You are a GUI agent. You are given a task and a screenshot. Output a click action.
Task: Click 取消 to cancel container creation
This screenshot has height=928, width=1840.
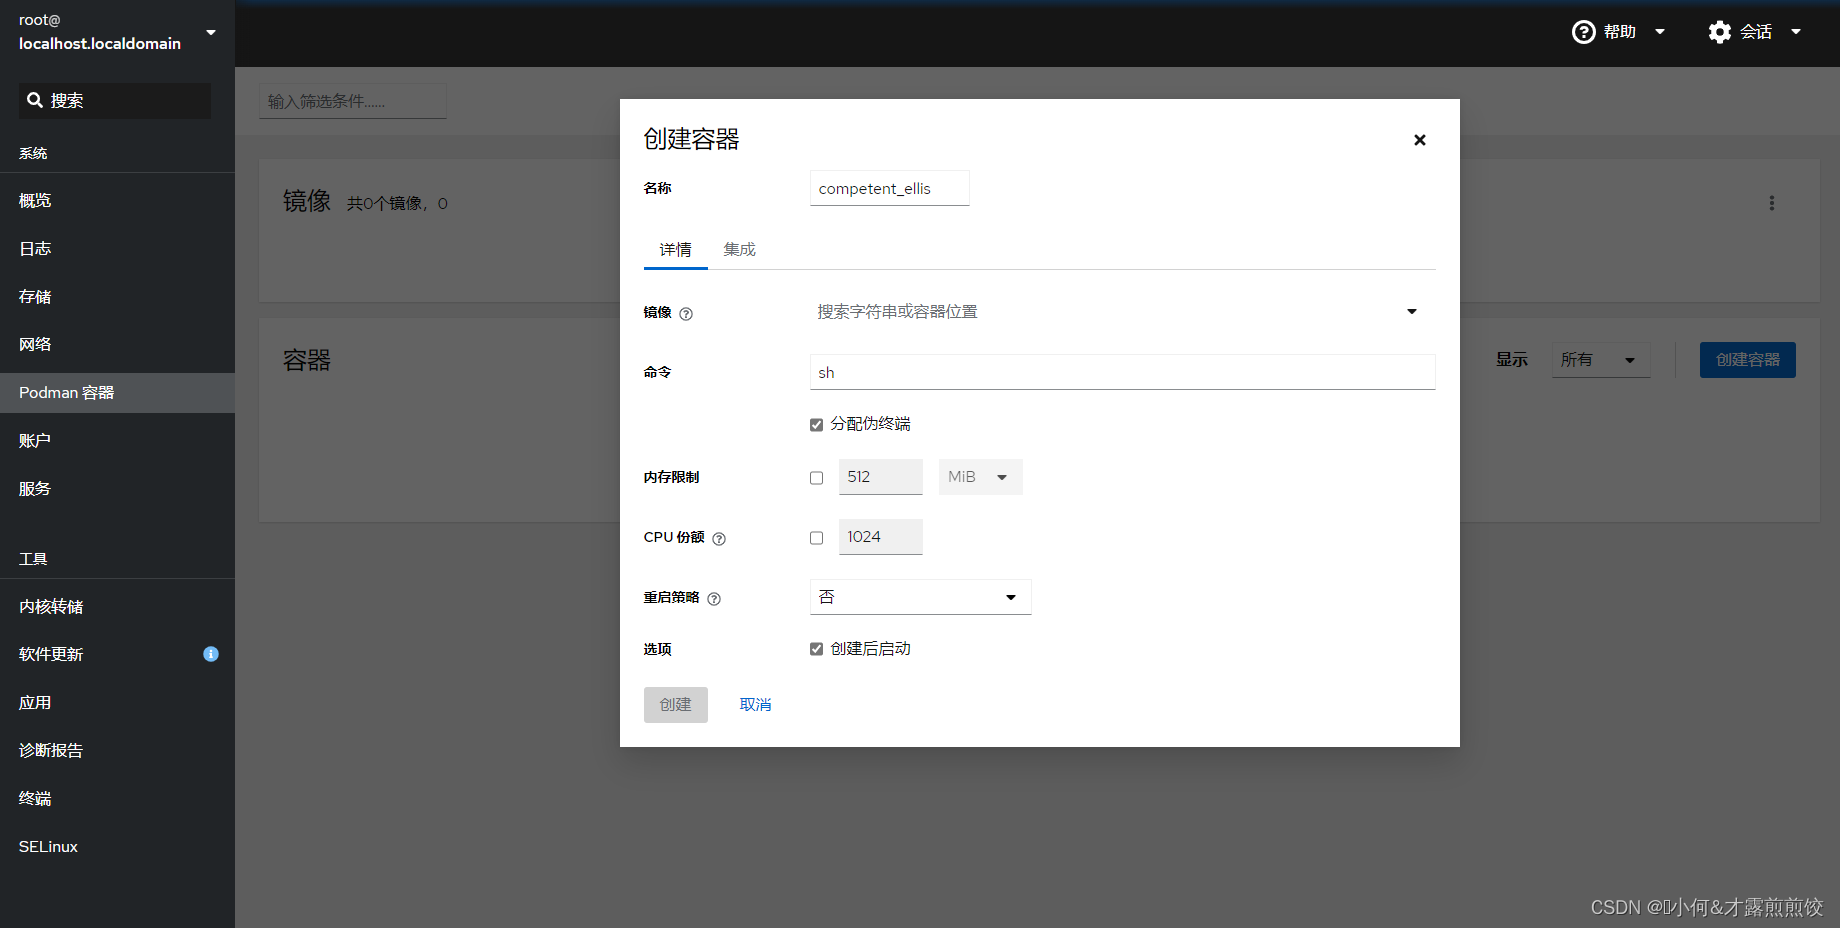click(x=755, y=704)
